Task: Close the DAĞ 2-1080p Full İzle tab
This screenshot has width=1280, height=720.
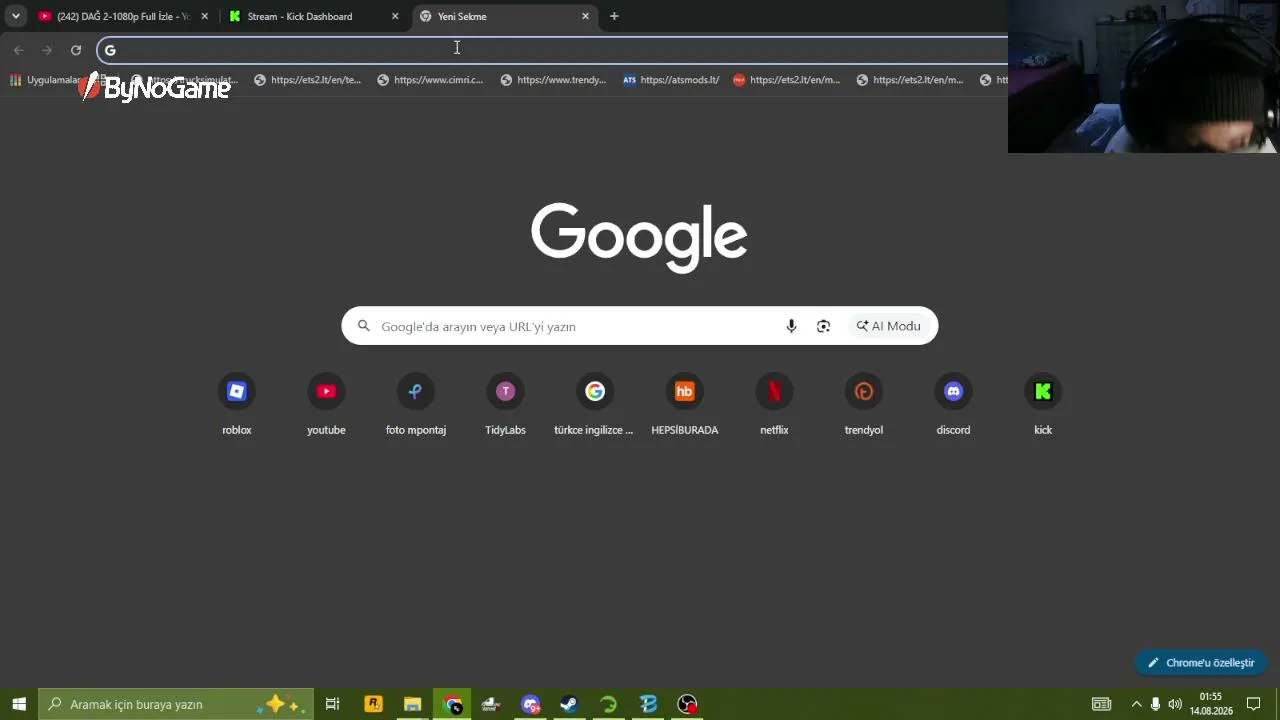Action: click(205, 16)
